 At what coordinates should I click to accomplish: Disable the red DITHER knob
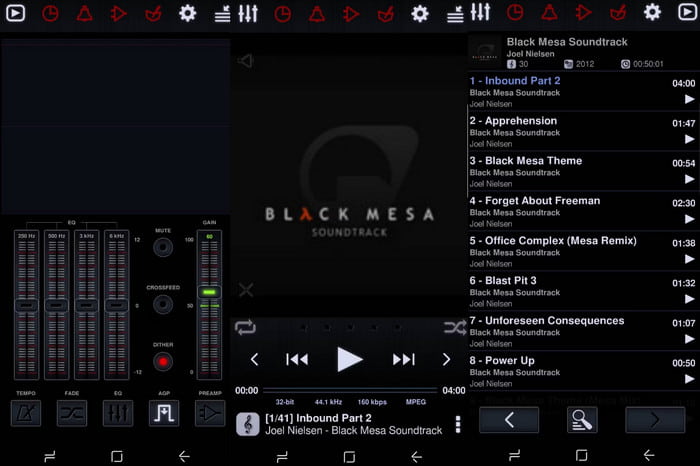click(163, 362)
